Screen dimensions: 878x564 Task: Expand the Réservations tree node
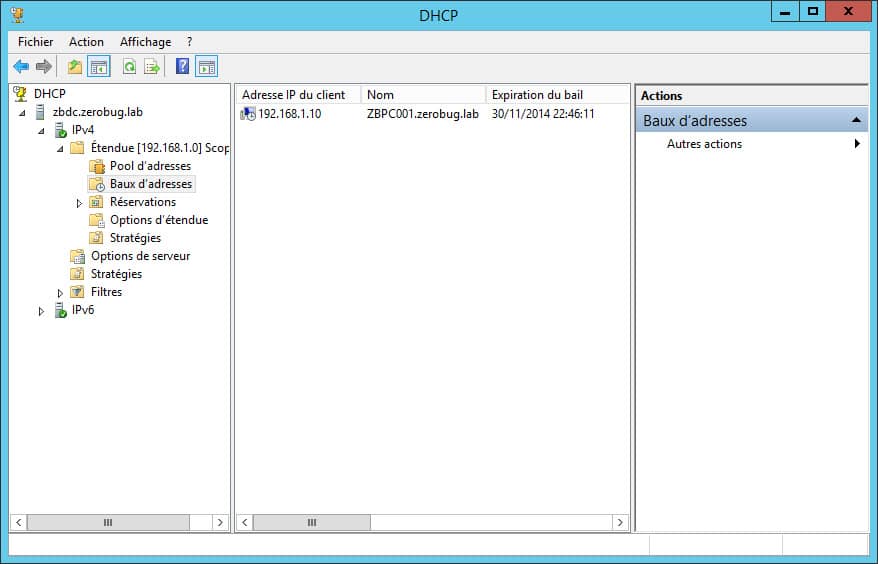pyautogui.click(x=80, y=203)
